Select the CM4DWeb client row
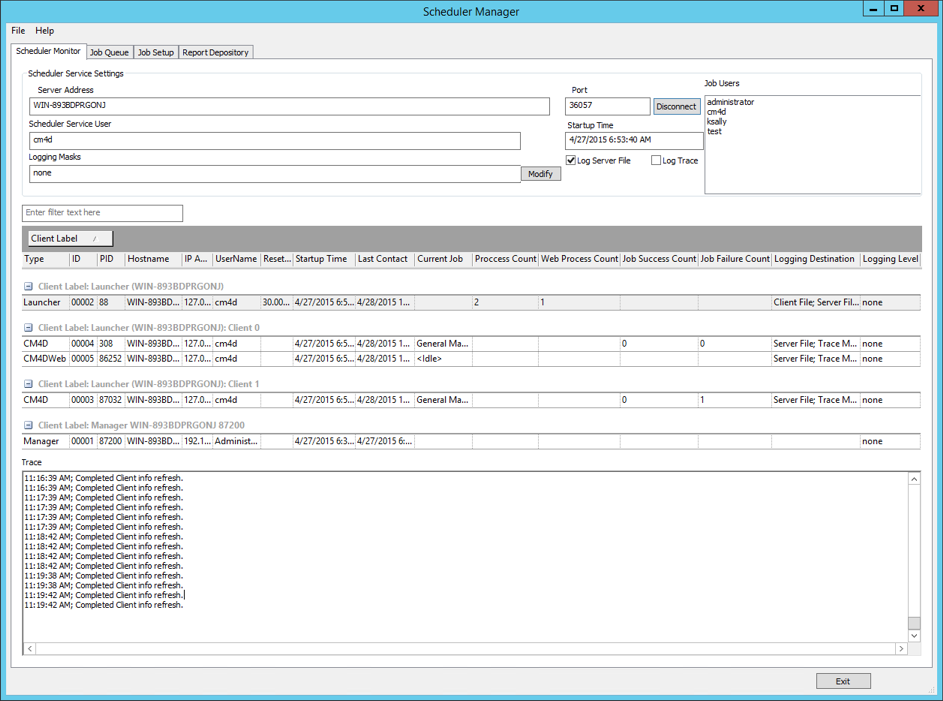The image size is (943, 701). coord(45,359)
